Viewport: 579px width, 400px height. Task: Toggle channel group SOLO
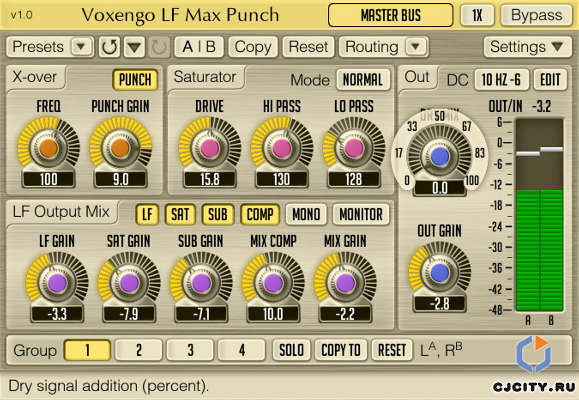pos(291,350)
